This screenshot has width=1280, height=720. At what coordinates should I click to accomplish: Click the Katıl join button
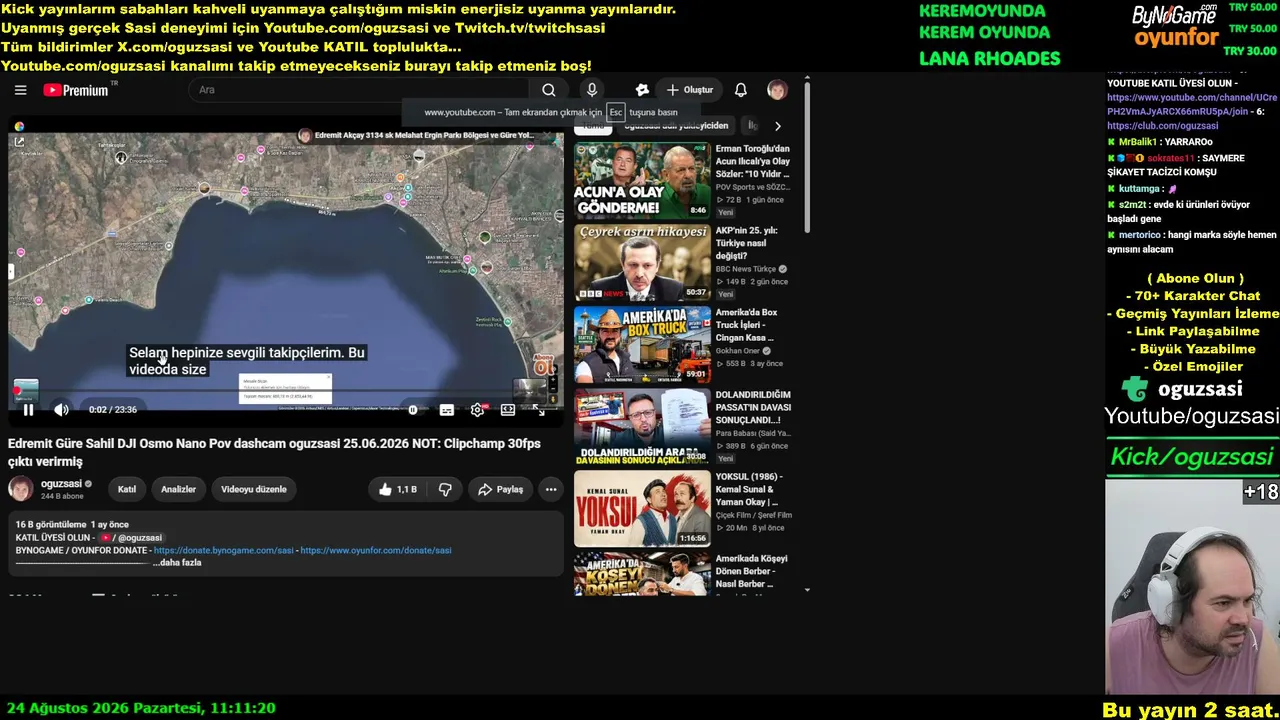point(127,489)
